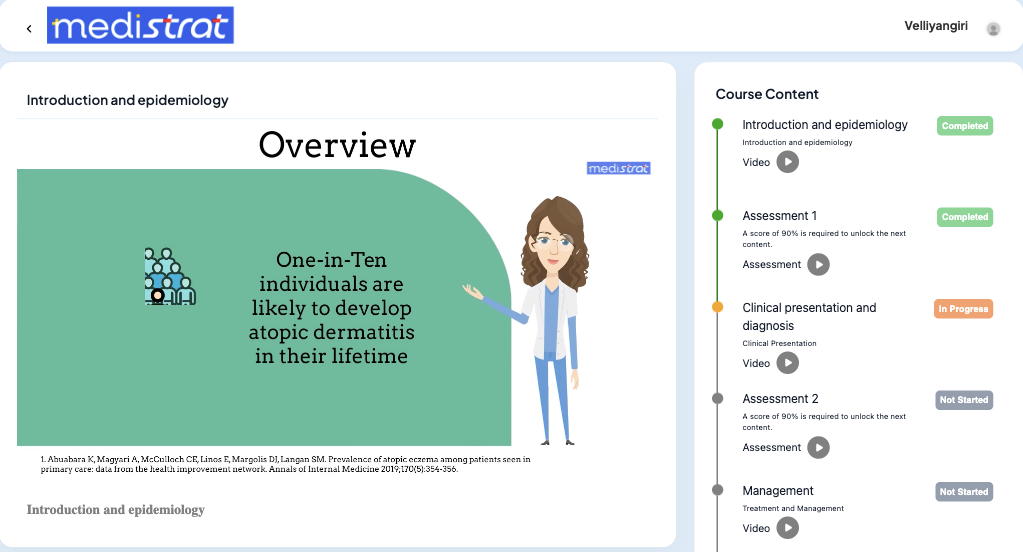Click Not Started badge for Assessment 2
The image size is (1023, 552).
tap(963, 400)
